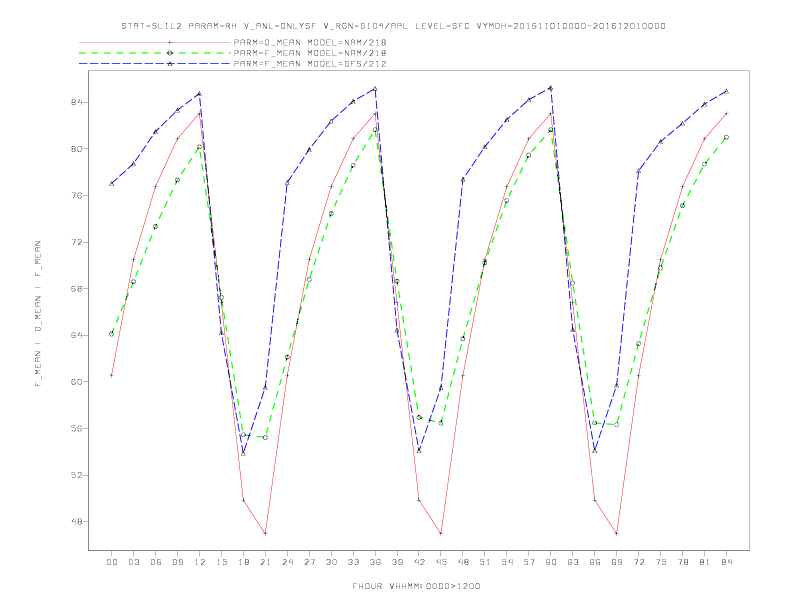Click y-axis tick label 64

click(76, 335)
